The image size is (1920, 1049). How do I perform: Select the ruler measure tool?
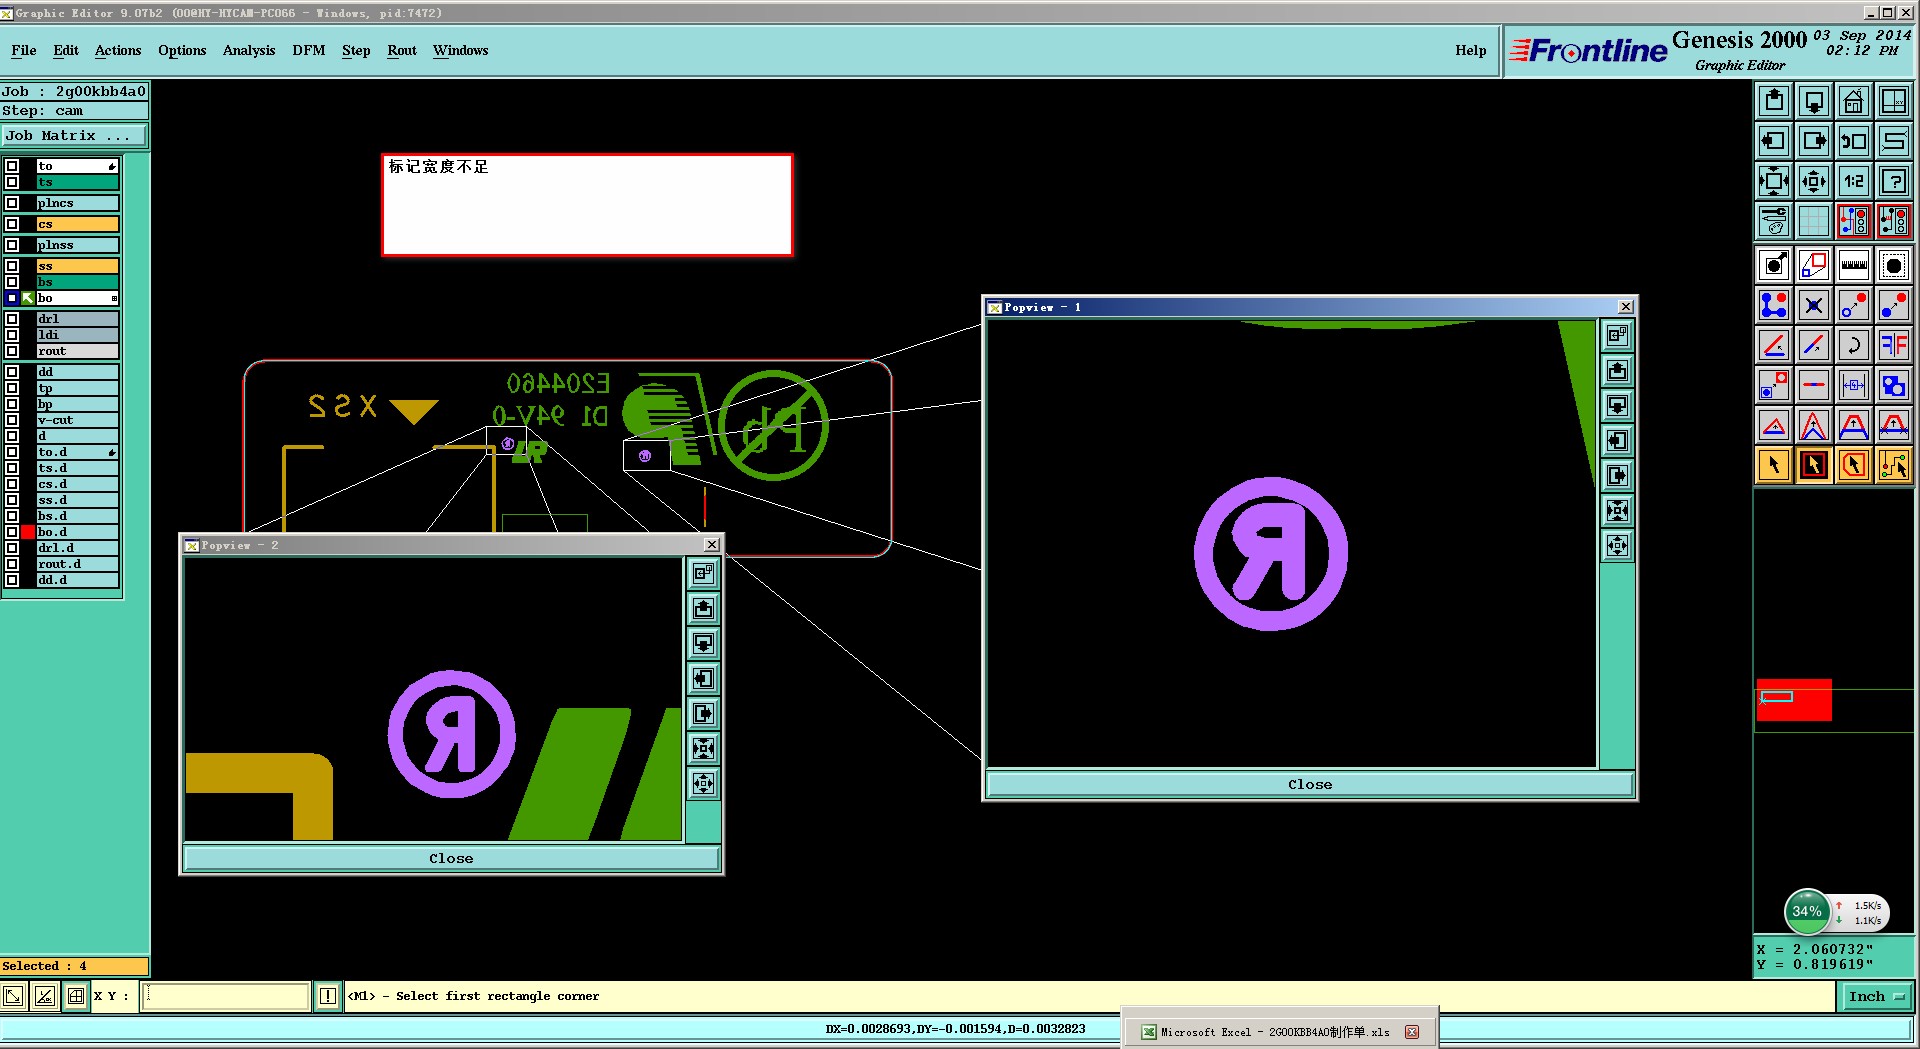(1854, 265)
